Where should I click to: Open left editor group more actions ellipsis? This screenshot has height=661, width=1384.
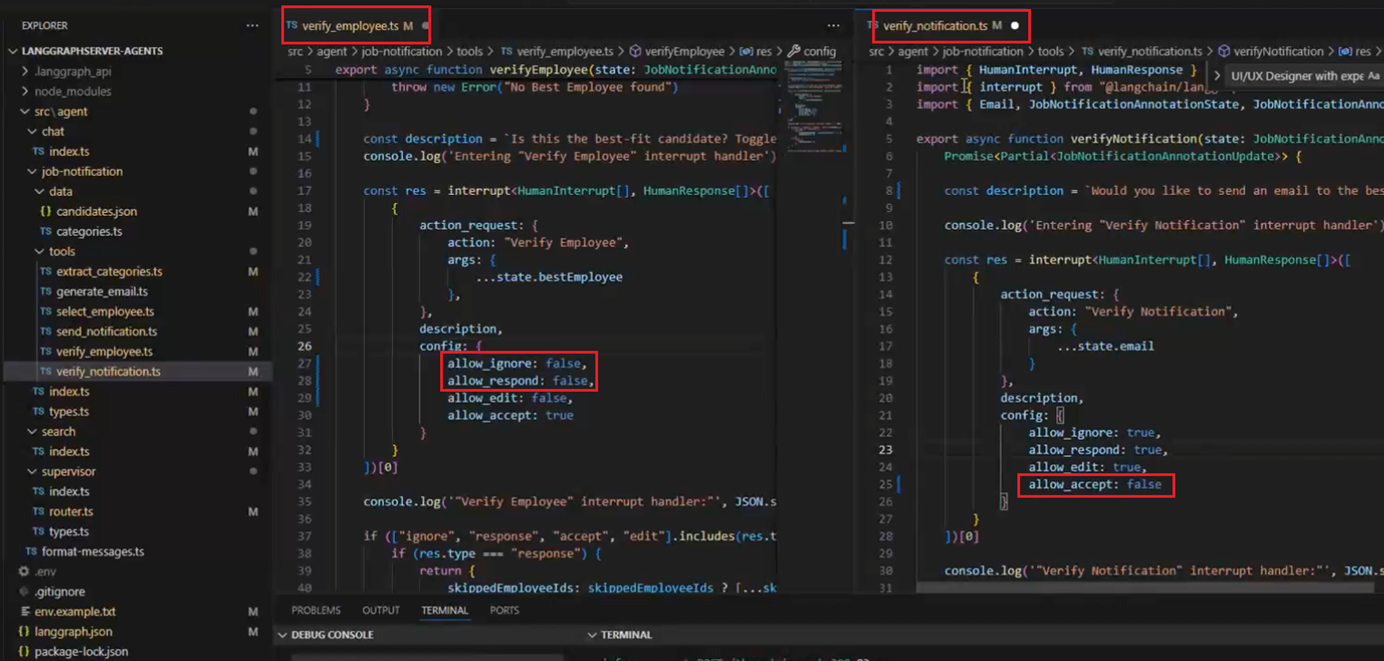click(833, 26)
